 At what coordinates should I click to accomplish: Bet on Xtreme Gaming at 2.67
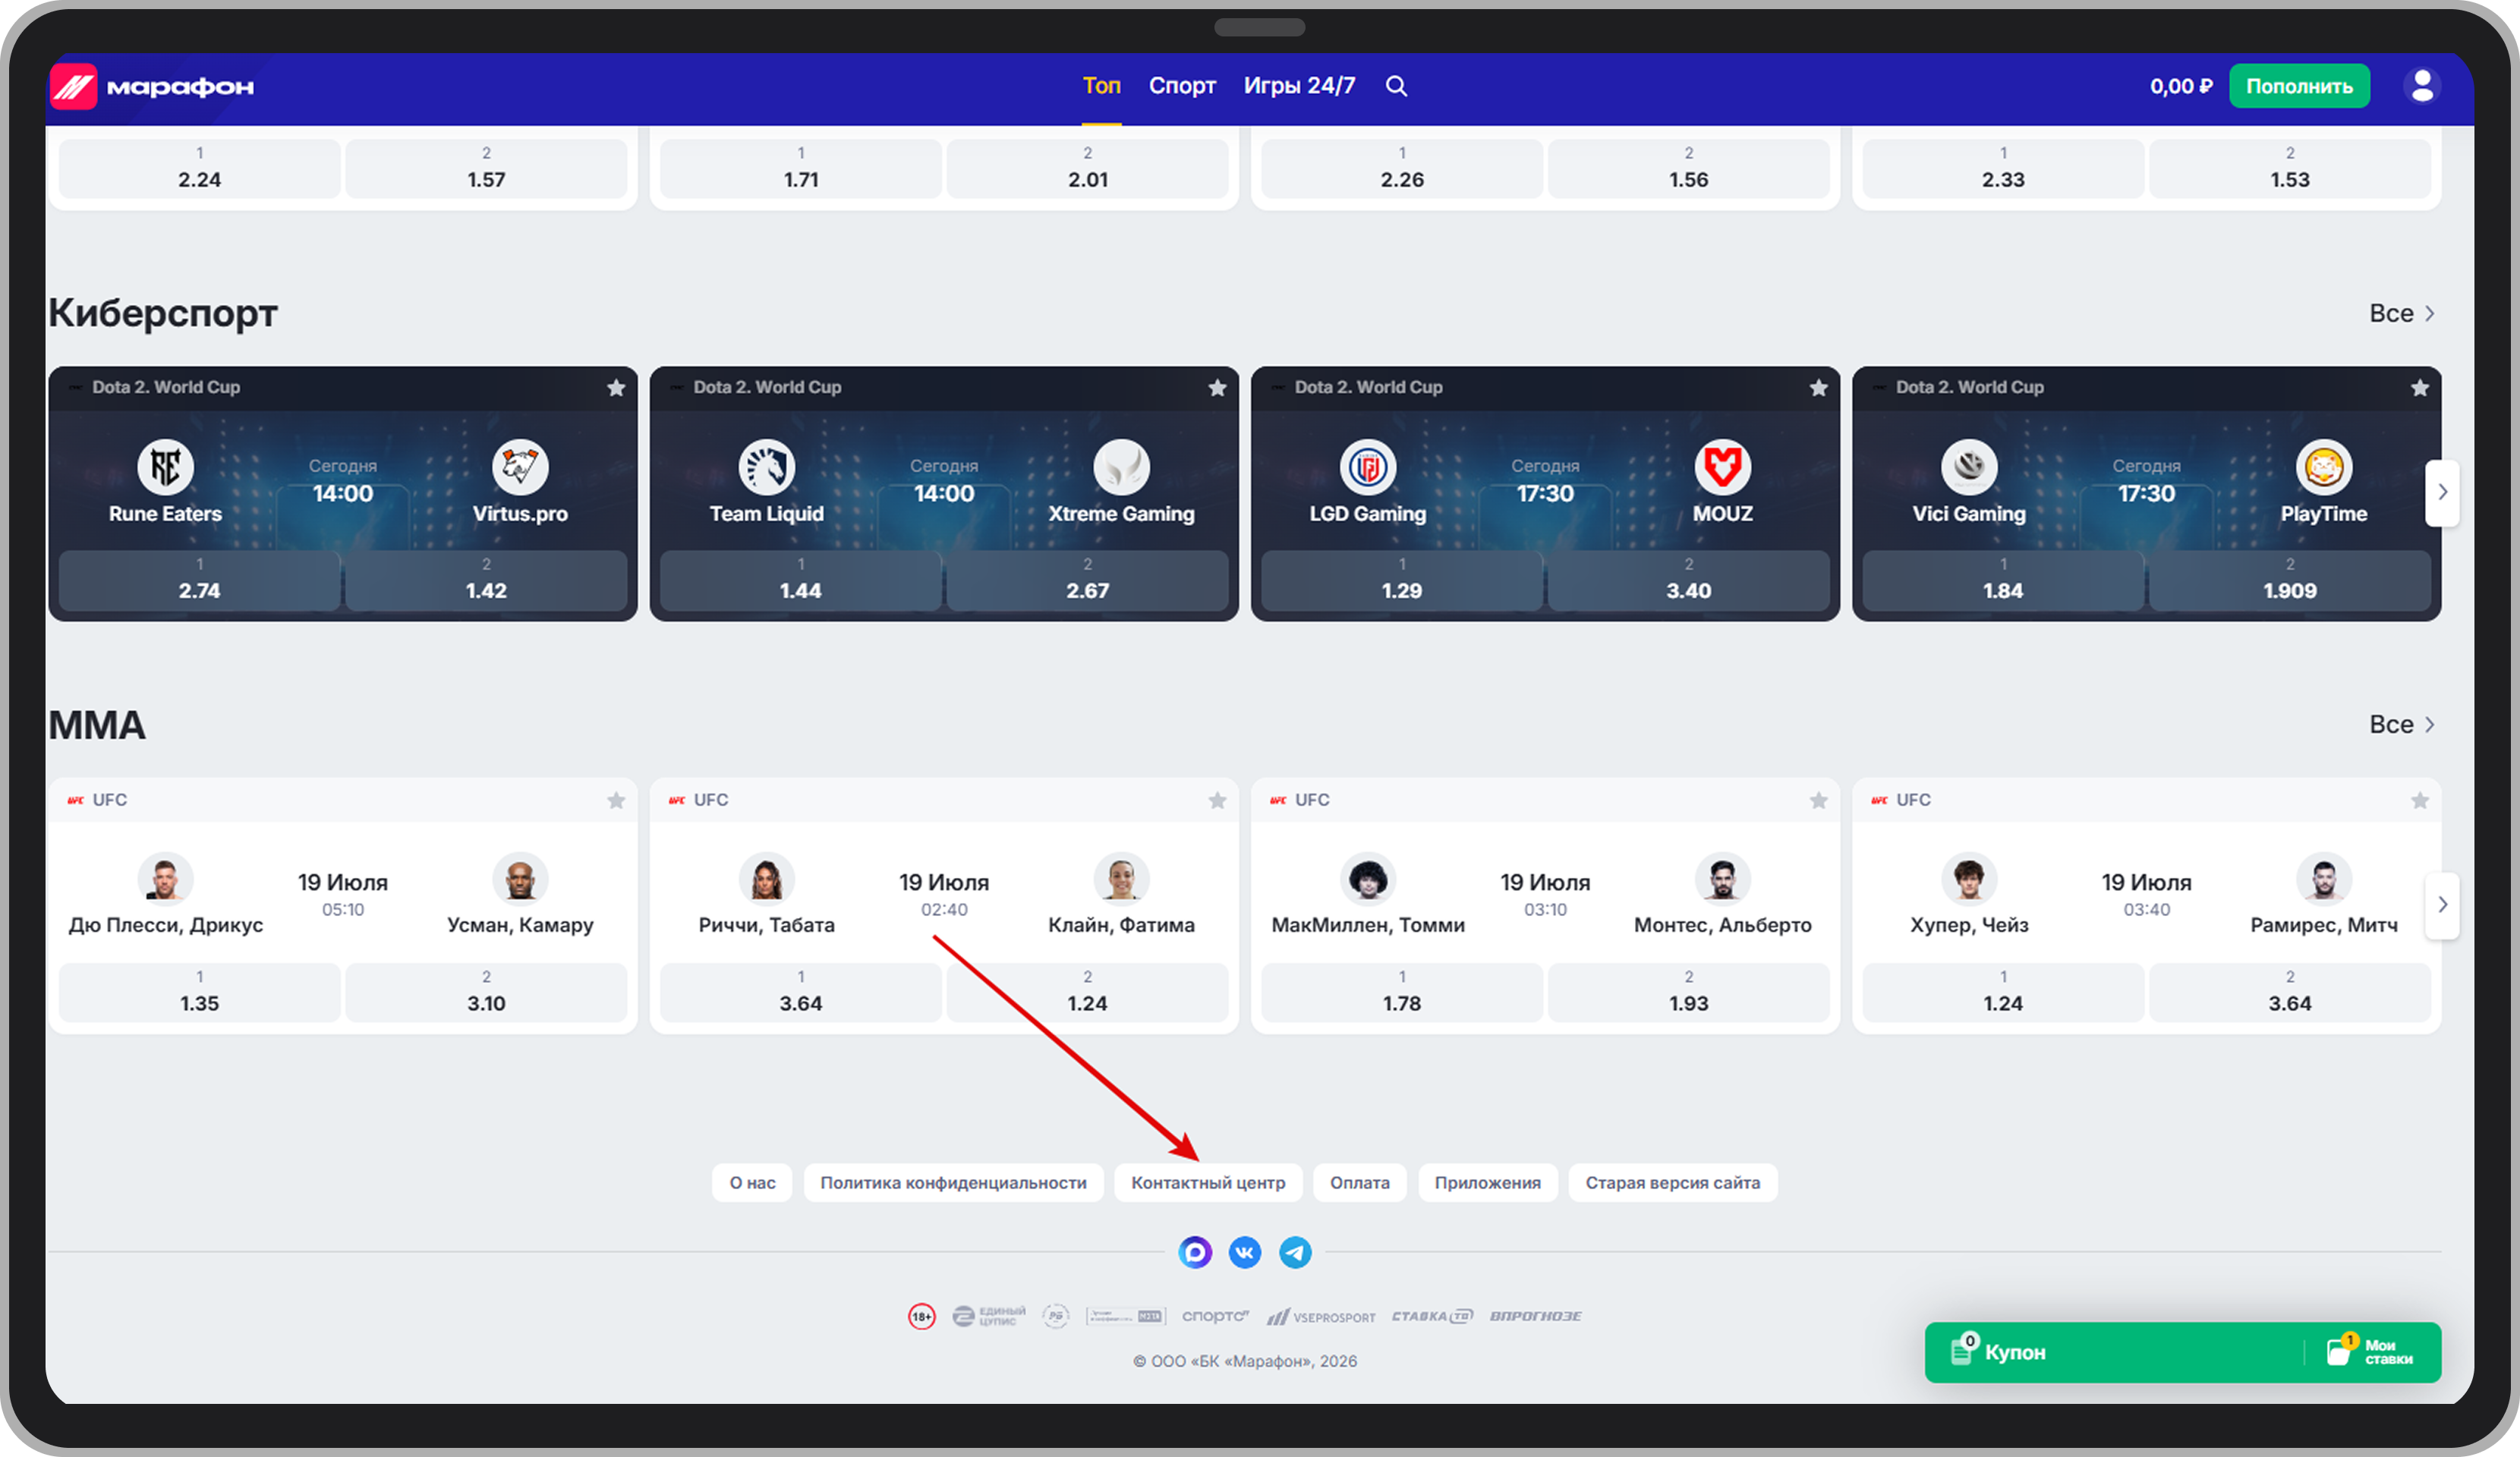(x=1087, y=581)
